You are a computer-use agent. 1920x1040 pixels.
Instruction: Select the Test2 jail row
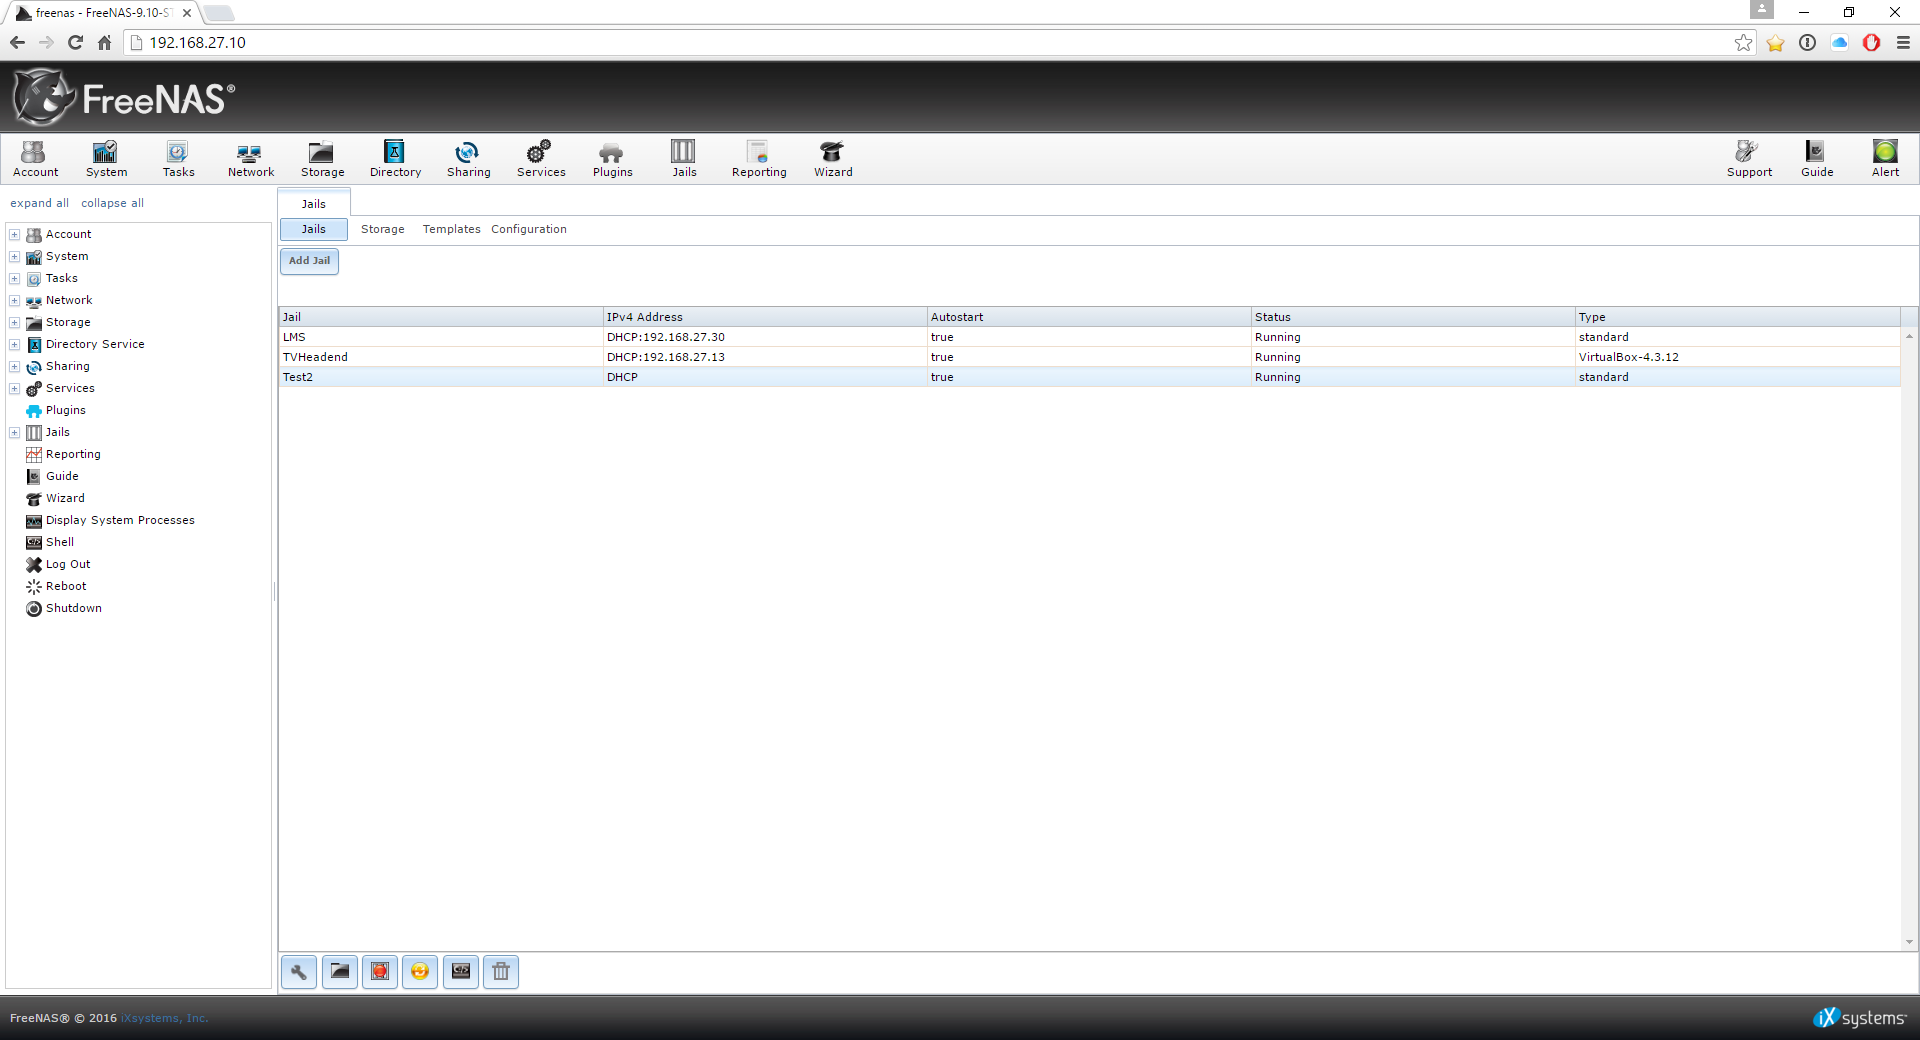[x=1090, y=377]
